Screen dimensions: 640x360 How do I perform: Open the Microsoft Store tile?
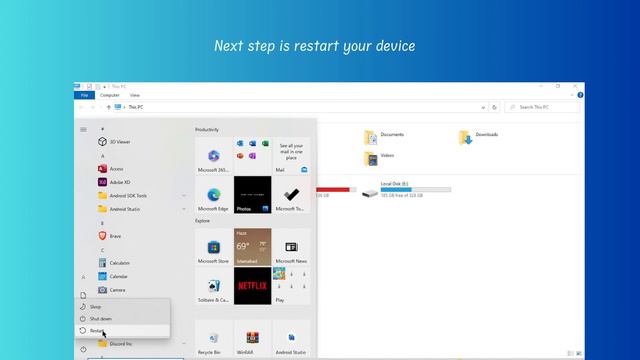(213, 247)
